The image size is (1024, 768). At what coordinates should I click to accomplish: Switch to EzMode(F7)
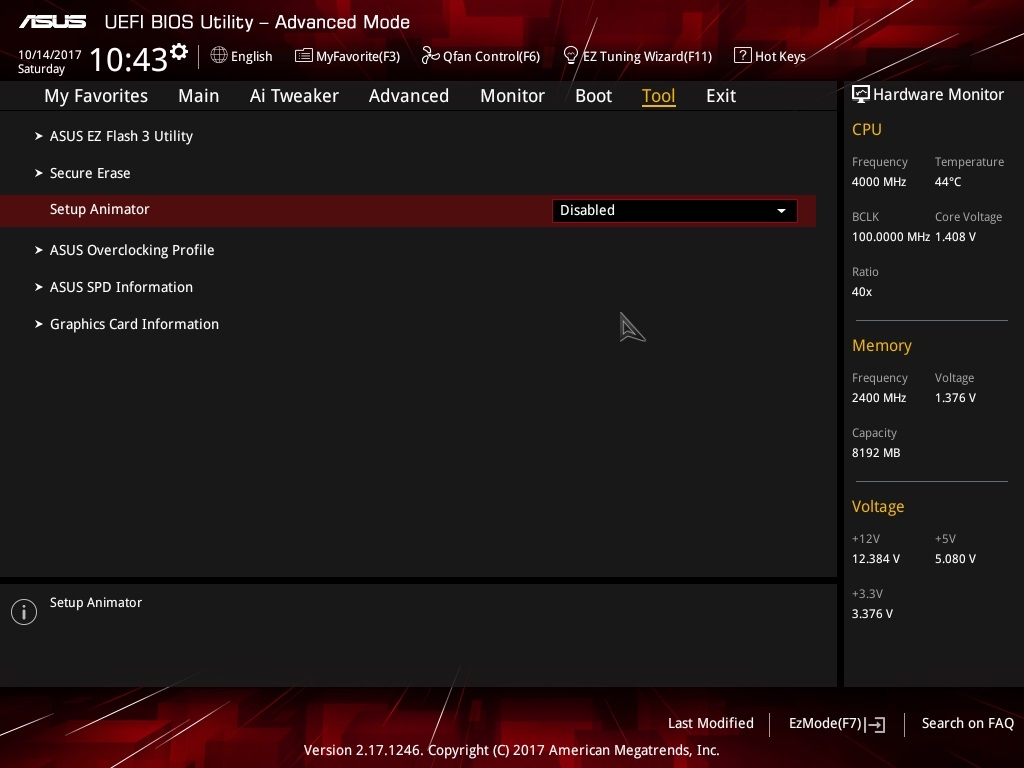click(825, 724)
